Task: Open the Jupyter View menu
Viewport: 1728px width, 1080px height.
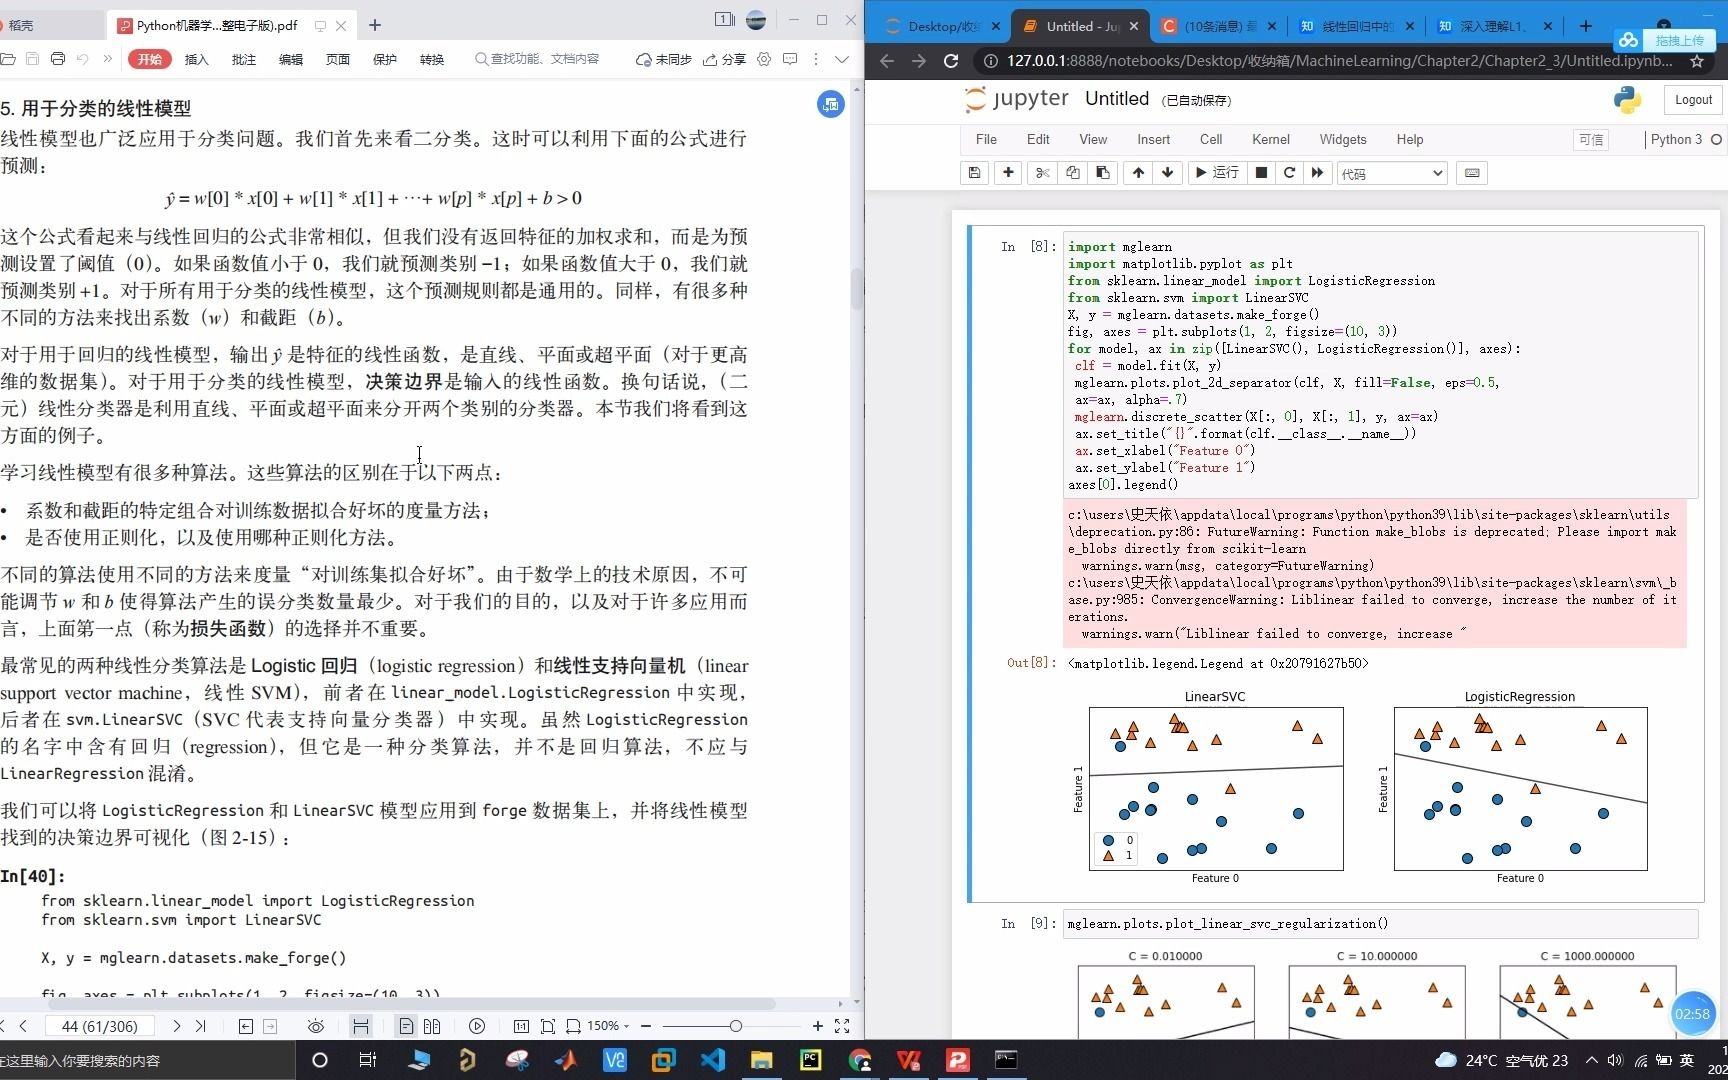Action: (1093, 139)
